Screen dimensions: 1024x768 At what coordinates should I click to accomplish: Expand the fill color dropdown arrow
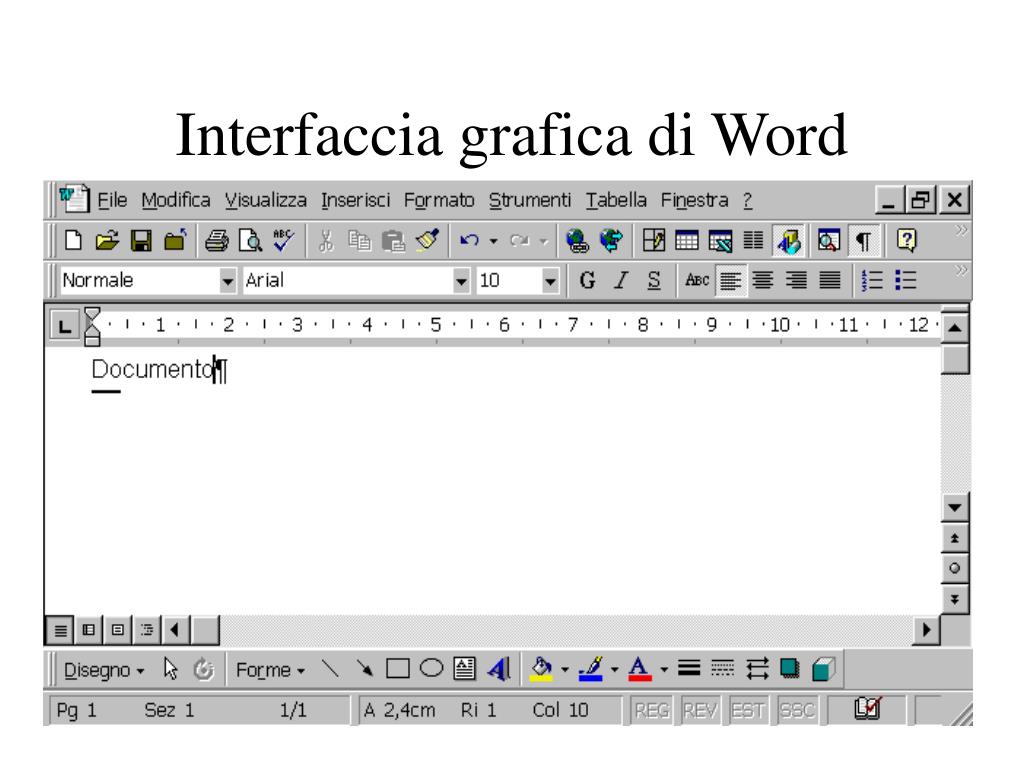(565, 669)
